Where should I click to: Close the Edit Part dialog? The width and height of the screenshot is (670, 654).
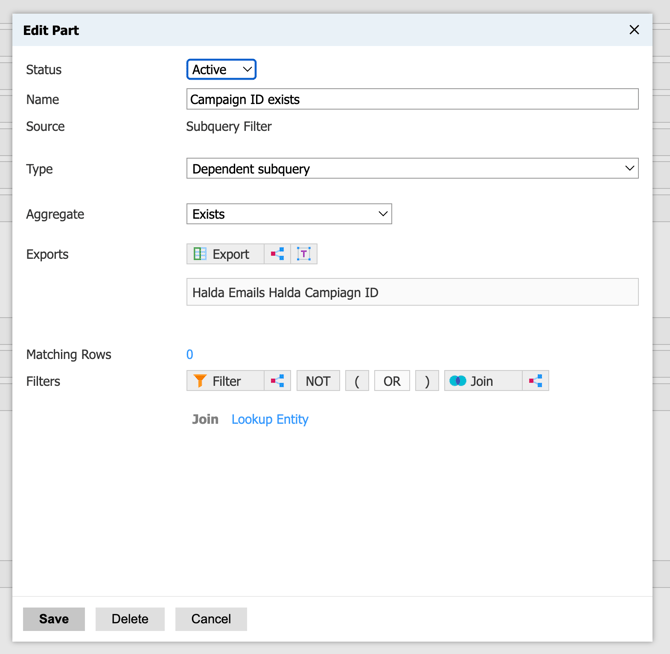[x=634, y=30]
